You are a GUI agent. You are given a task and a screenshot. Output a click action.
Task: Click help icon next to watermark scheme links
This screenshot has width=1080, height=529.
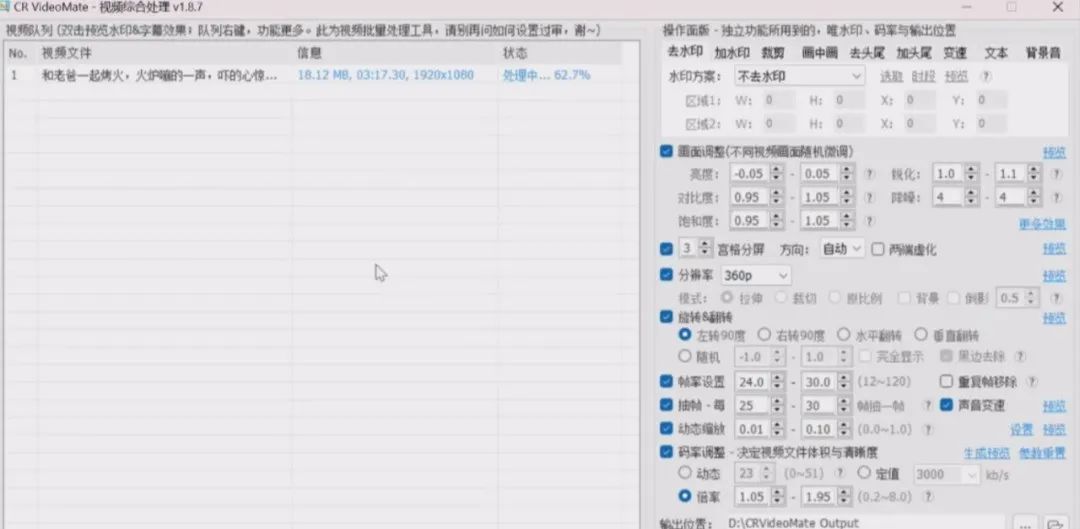986,76
